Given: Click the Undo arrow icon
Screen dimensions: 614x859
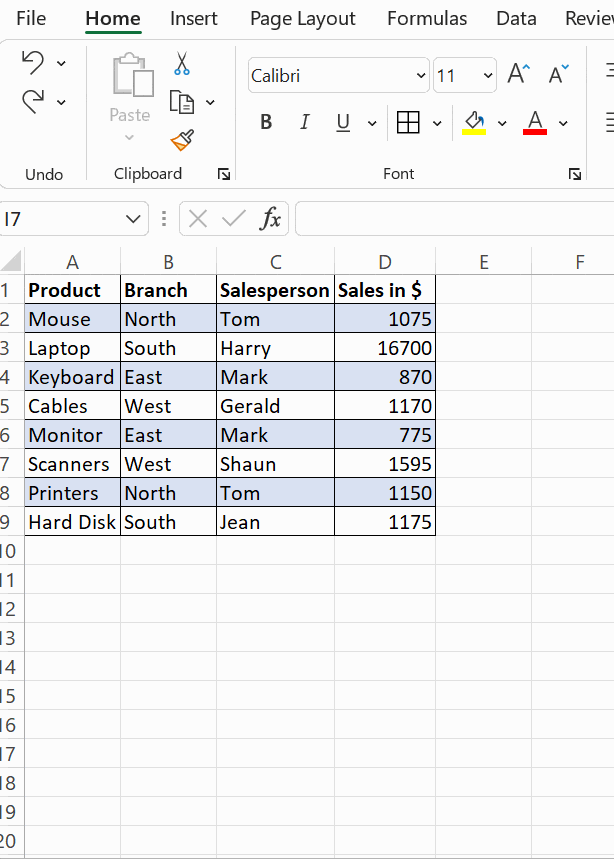Looking at the screenshot, I should [x=33, y=62].
